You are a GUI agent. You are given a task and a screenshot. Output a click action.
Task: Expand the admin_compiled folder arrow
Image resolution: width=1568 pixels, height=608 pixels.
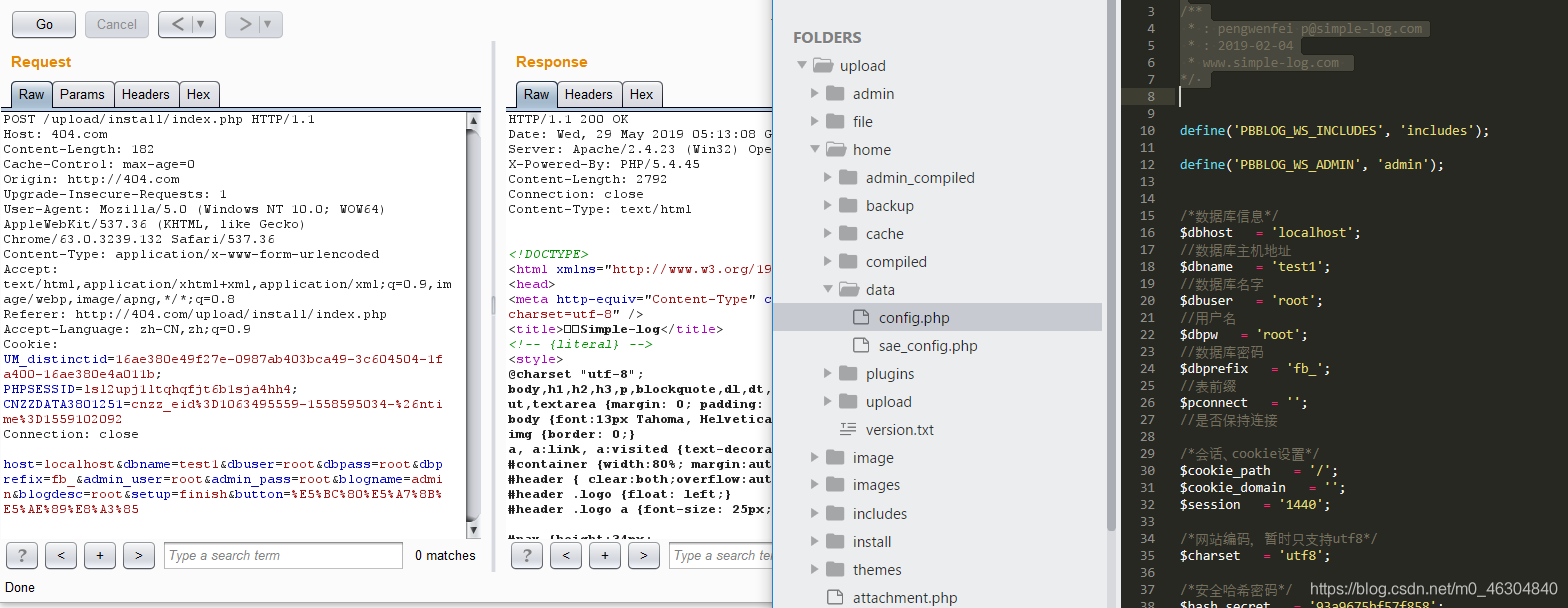[828, 178]
